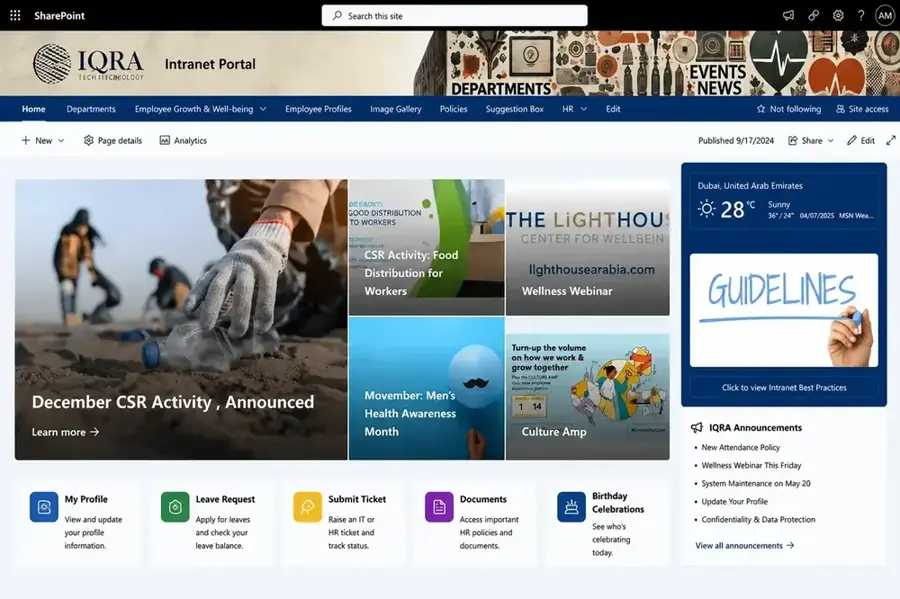Open the SharePoint app launcher grid

15,15
